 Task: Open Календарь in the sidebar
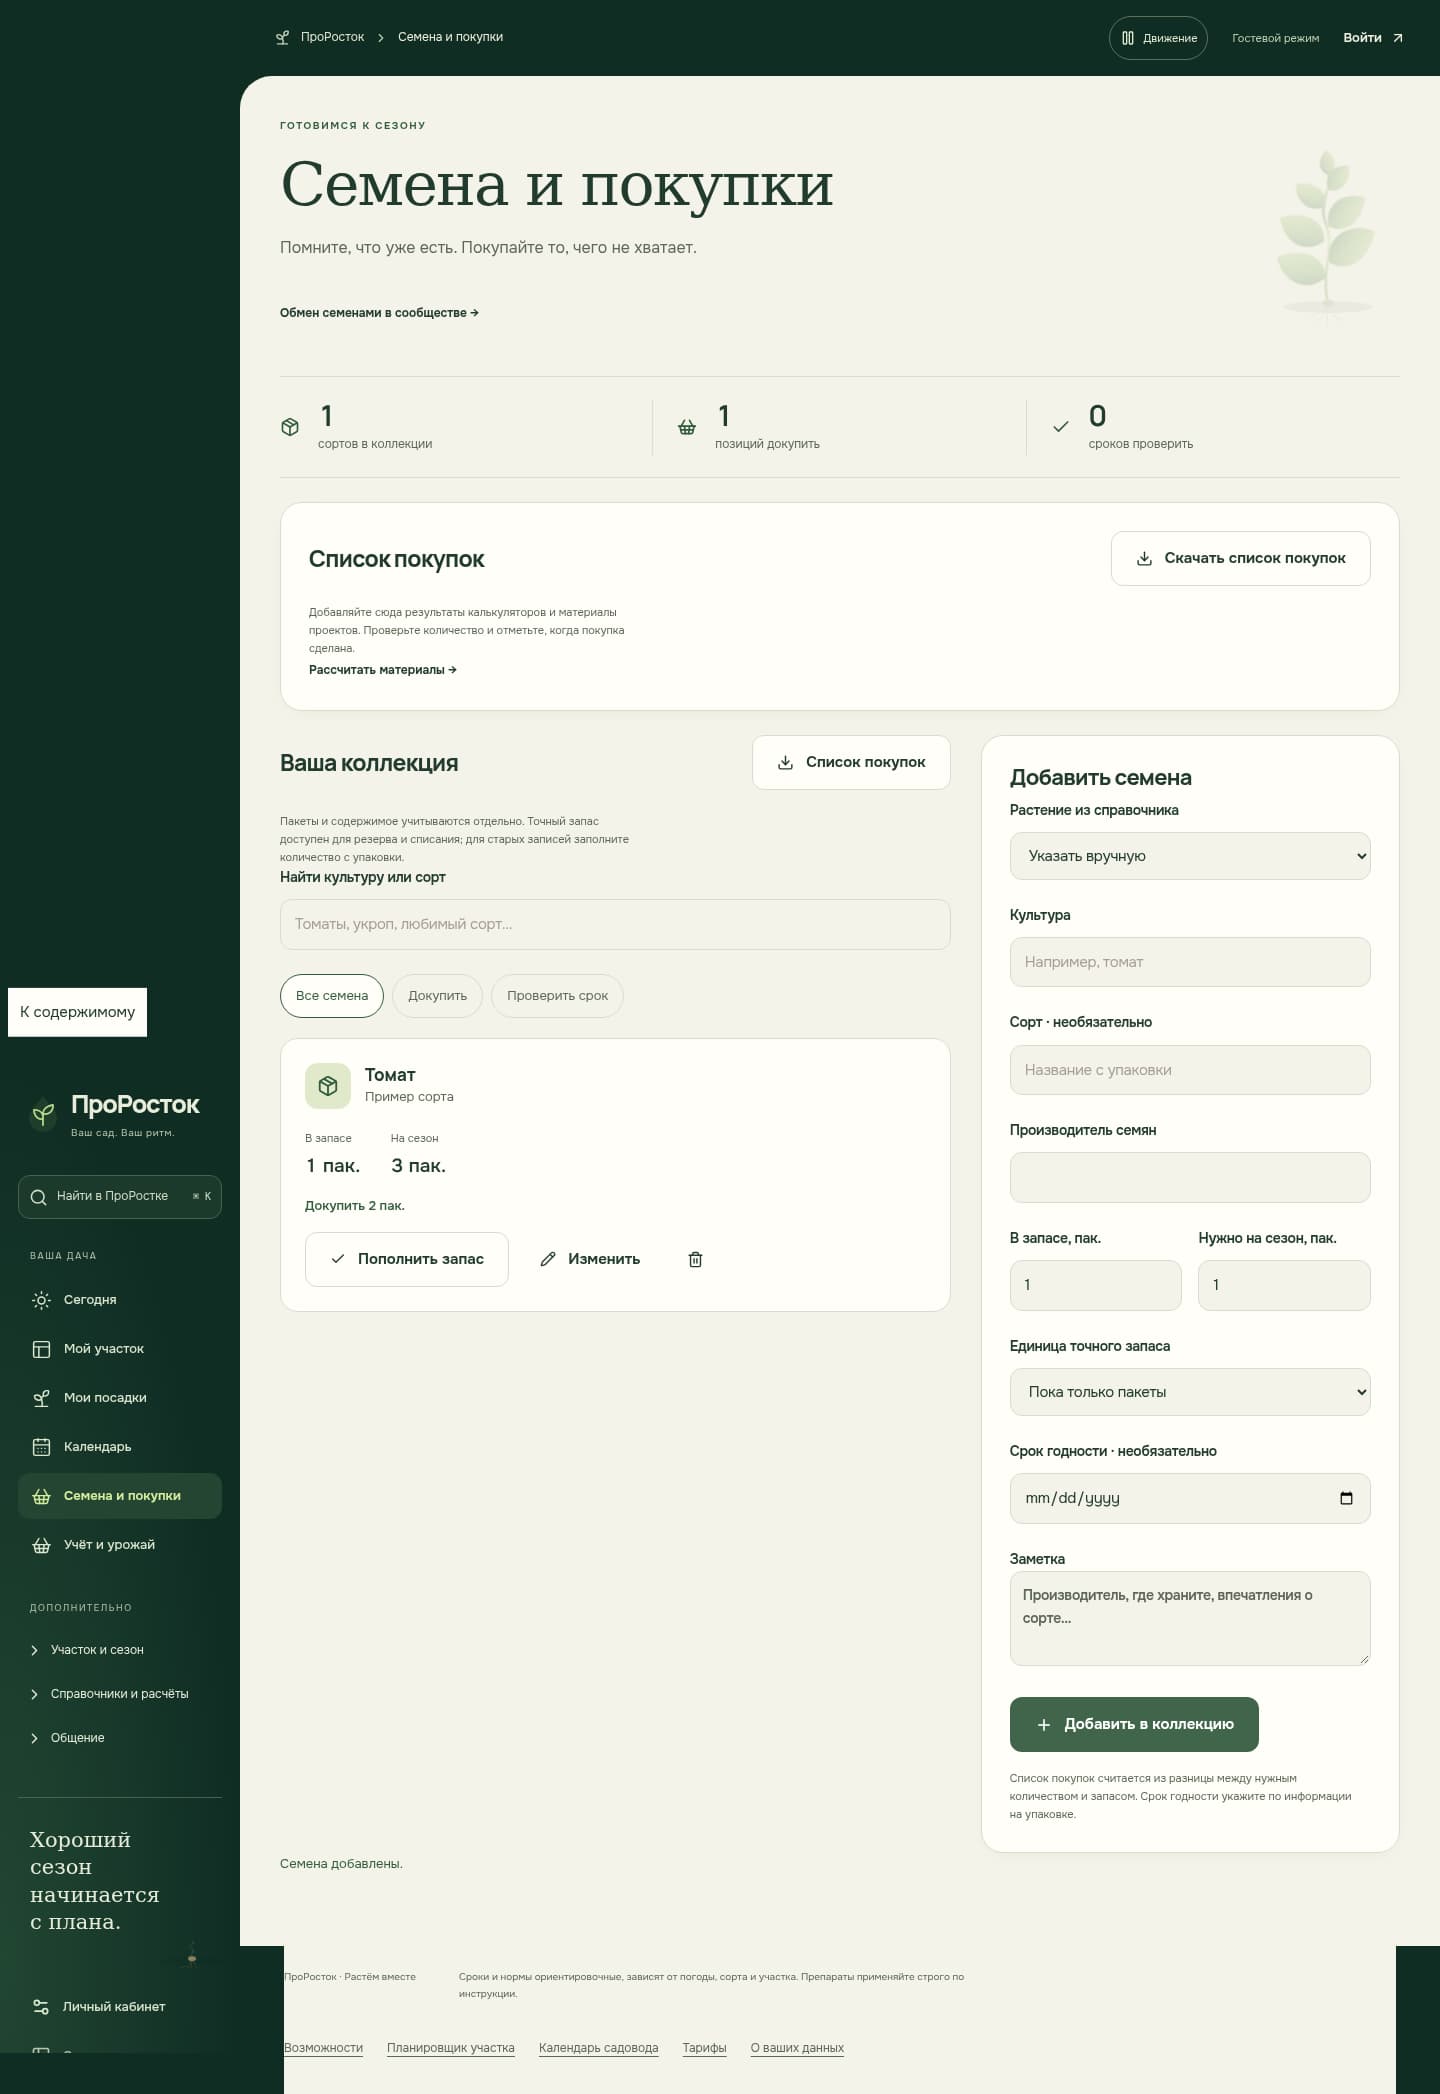pyautogui.click(x=120, y=1447)
